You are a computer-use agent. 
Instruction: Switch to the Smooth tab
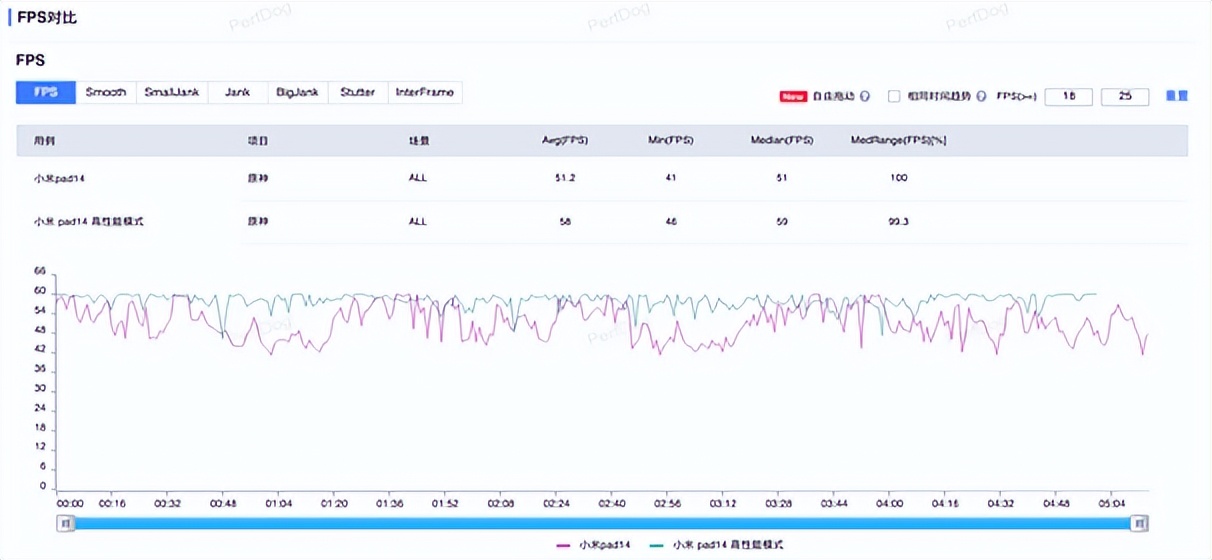106,92
